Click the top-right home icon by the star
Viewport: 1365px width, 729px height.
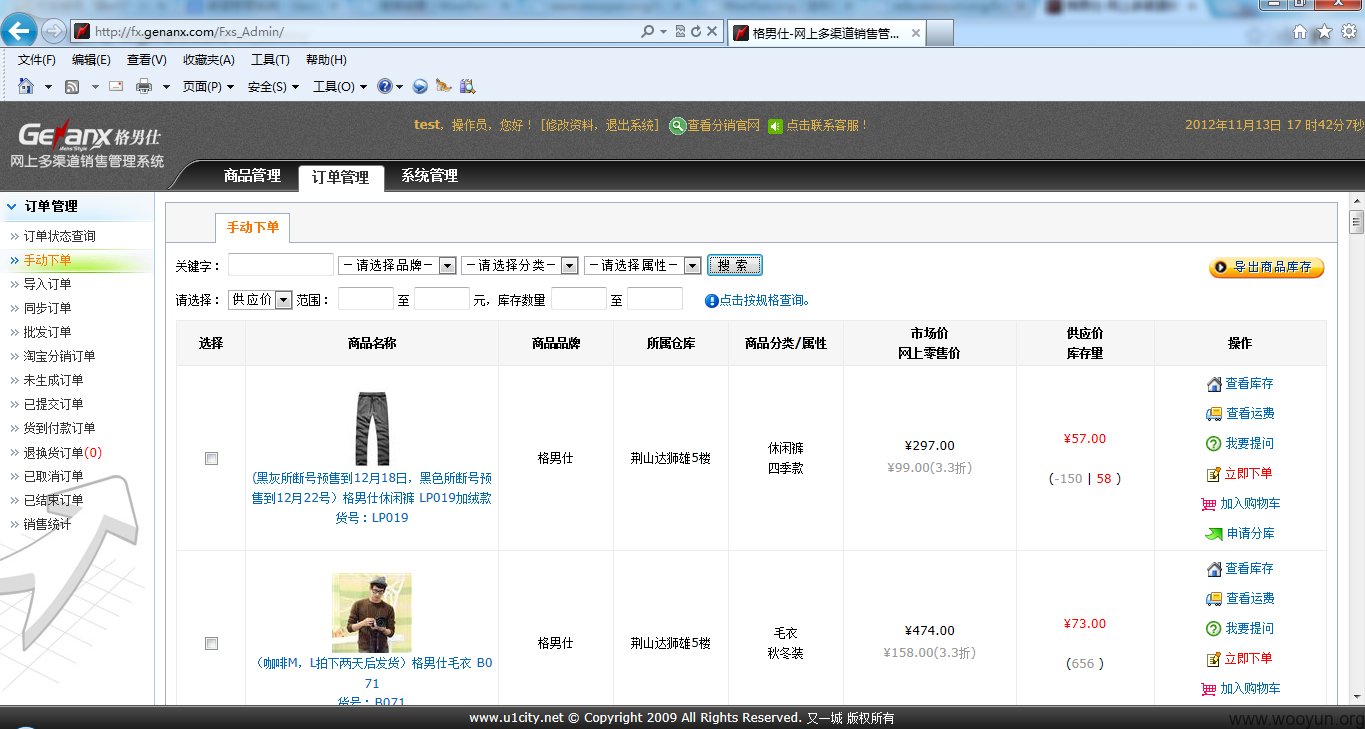coord(1300,31)
